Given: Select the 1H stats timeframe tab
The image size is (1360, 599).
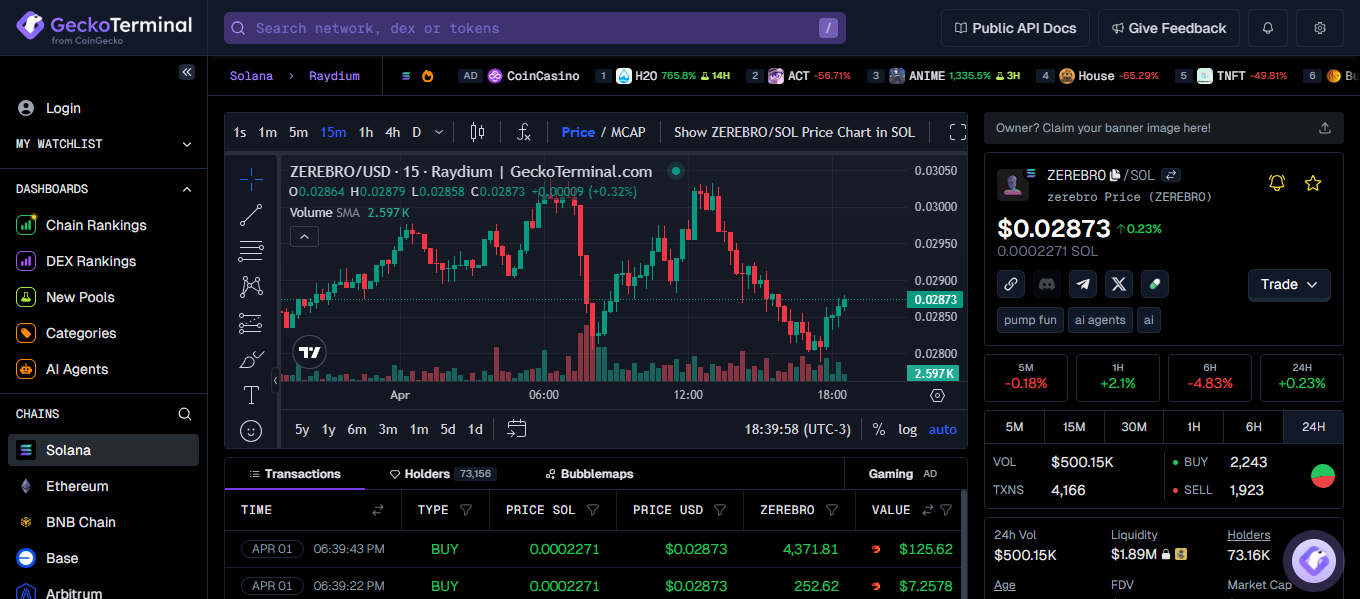Looking at the screenshot, I should [1193, 426].
